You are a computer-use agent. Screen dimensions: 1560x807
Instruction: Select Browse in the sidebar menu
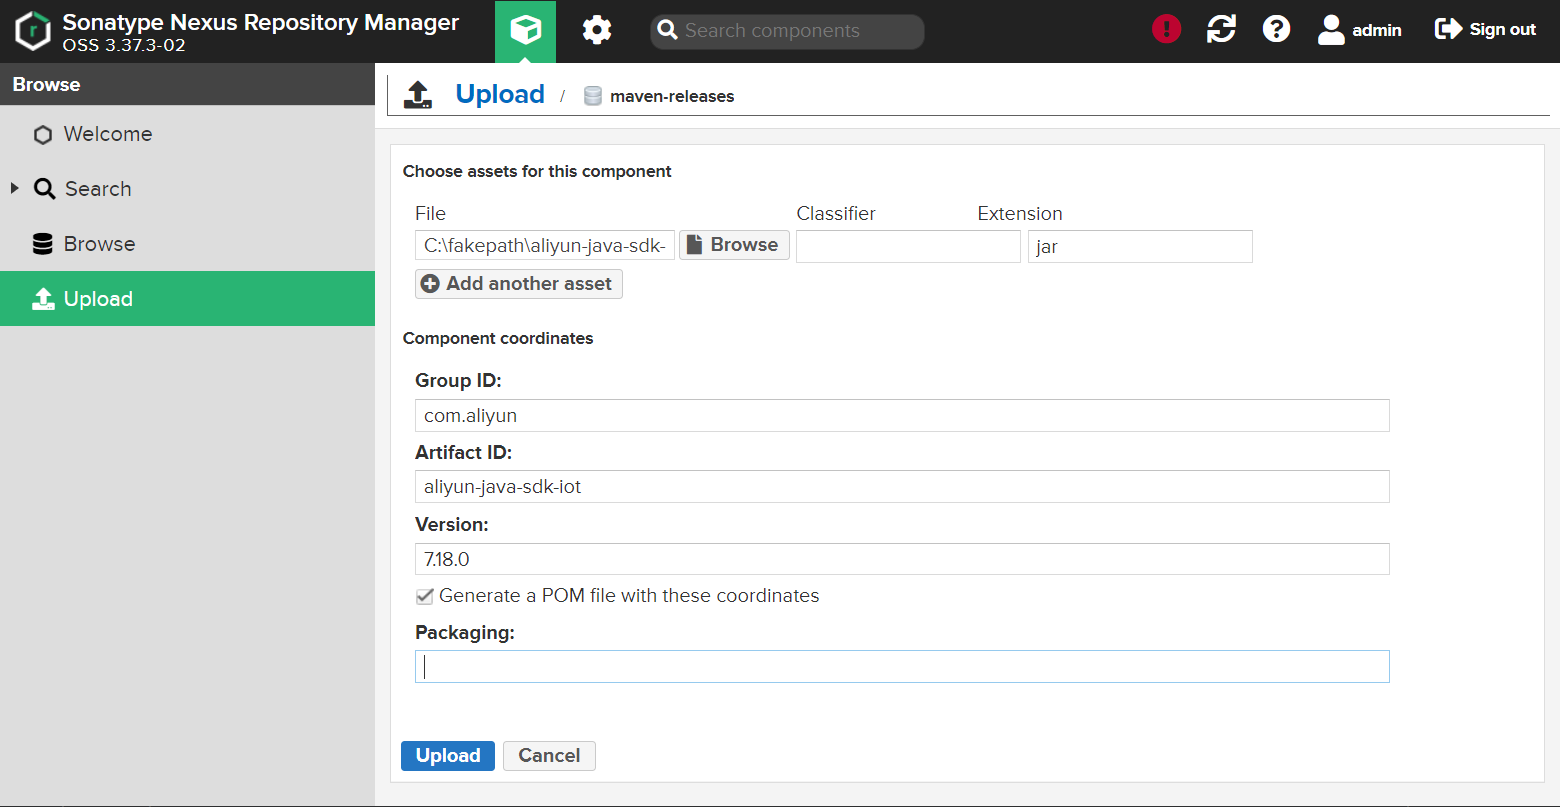pyautogui.click(x=188, y=244)
